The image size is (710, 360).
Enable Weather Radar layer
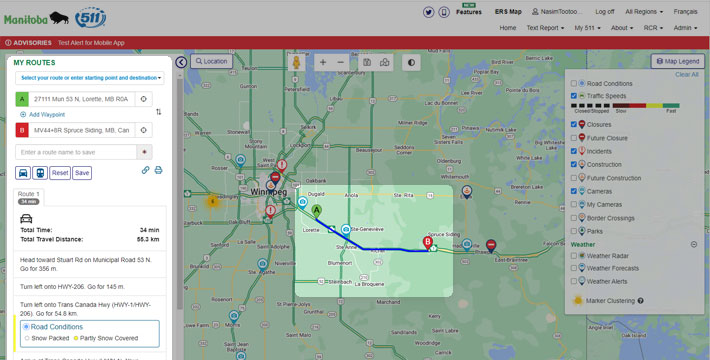[574, 256]
